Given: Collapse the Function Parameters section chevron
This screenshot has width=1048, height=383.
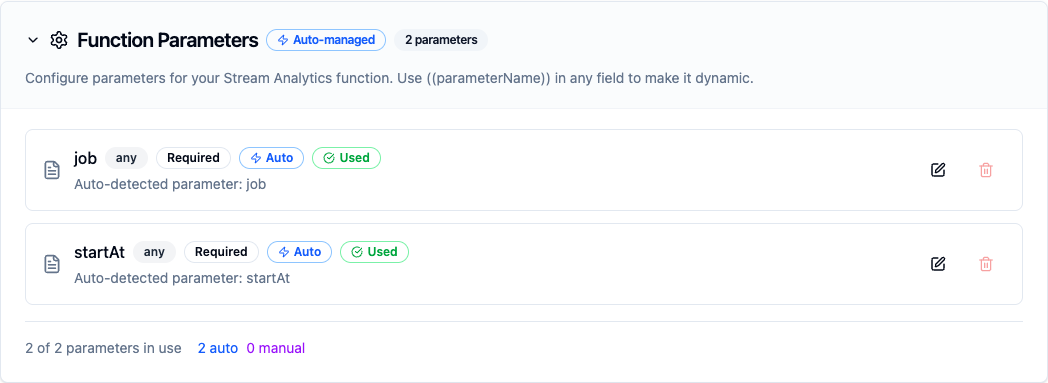Looking at the screenshot, I should (33, 40).
